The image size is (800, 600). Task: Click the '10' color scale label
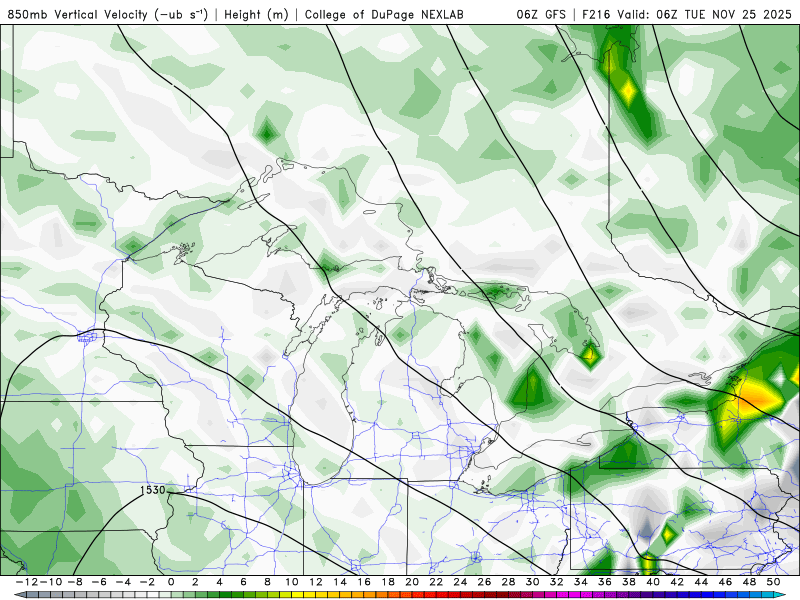tap(291, 582)
